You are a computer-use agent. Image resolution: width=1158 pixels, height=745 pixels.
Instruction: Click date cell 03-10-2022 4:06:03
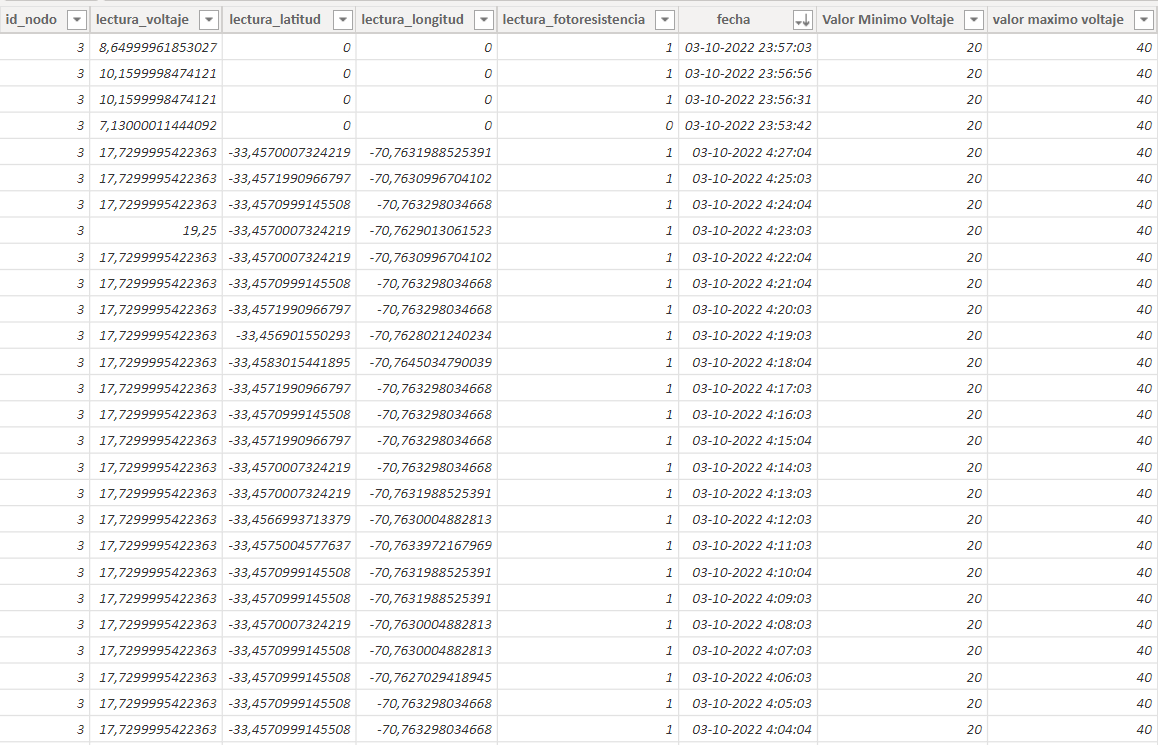747,677
